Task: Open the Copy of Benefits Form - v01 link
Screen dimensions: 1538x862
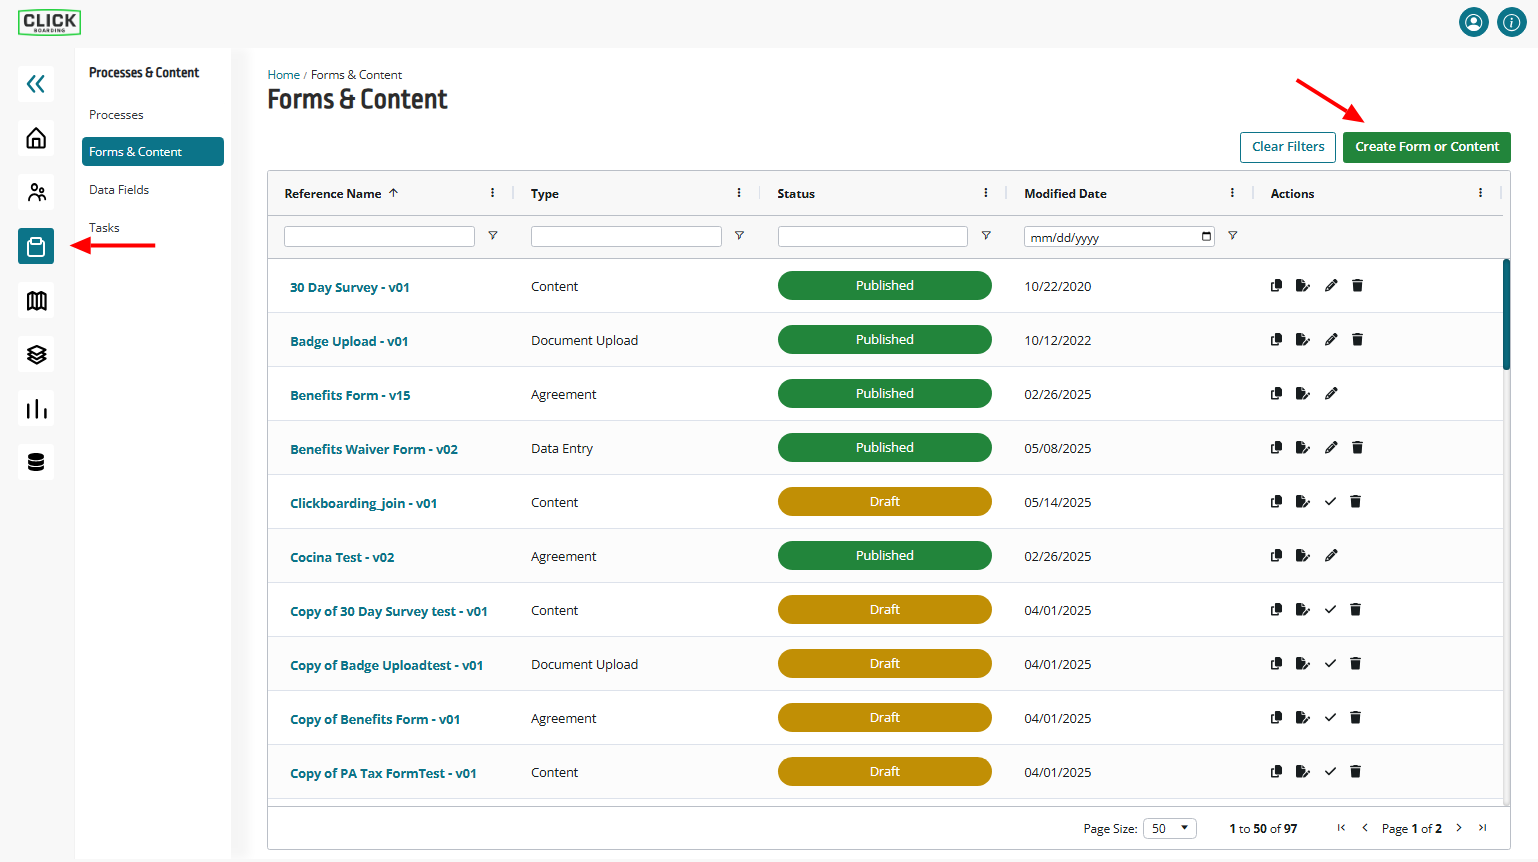Action: 375,719
